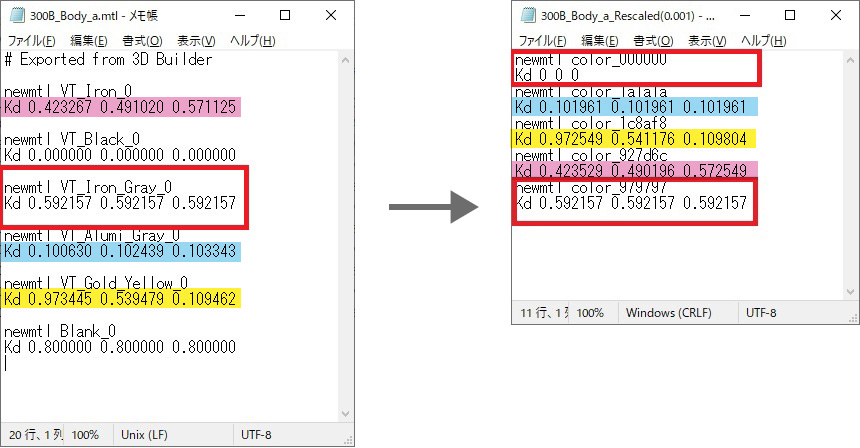Click 100% zoom status in Rescaled(0.001) window

(590, 313)
